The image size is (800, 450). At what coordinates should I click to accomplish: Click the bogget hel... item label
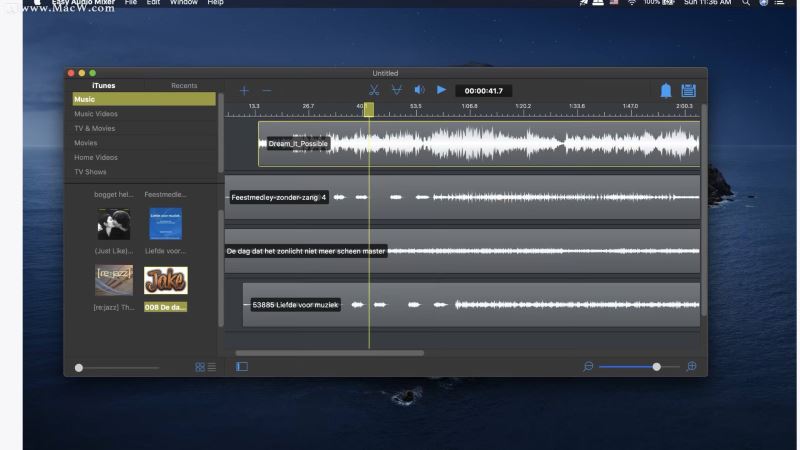click(x=113, y=194)
